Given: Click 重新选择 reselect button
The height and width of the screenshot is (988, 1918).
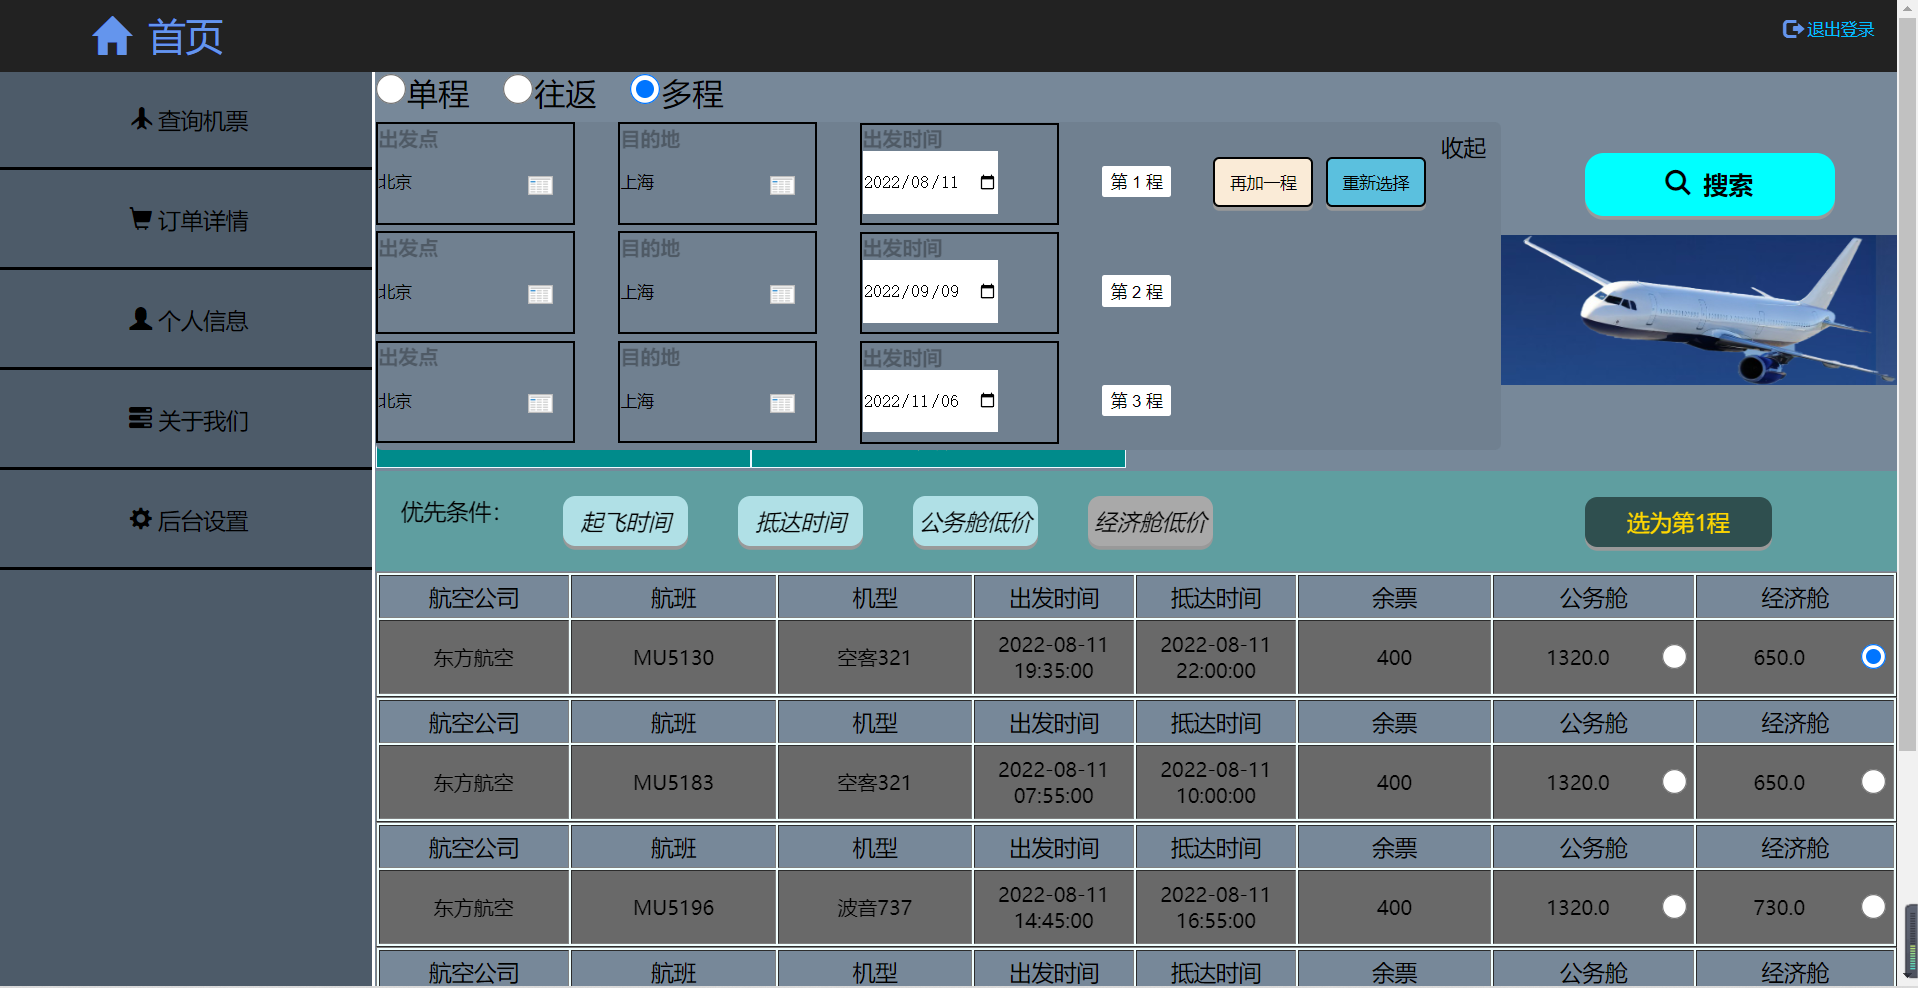Looking at the screenshot, I should (1376, 183).
